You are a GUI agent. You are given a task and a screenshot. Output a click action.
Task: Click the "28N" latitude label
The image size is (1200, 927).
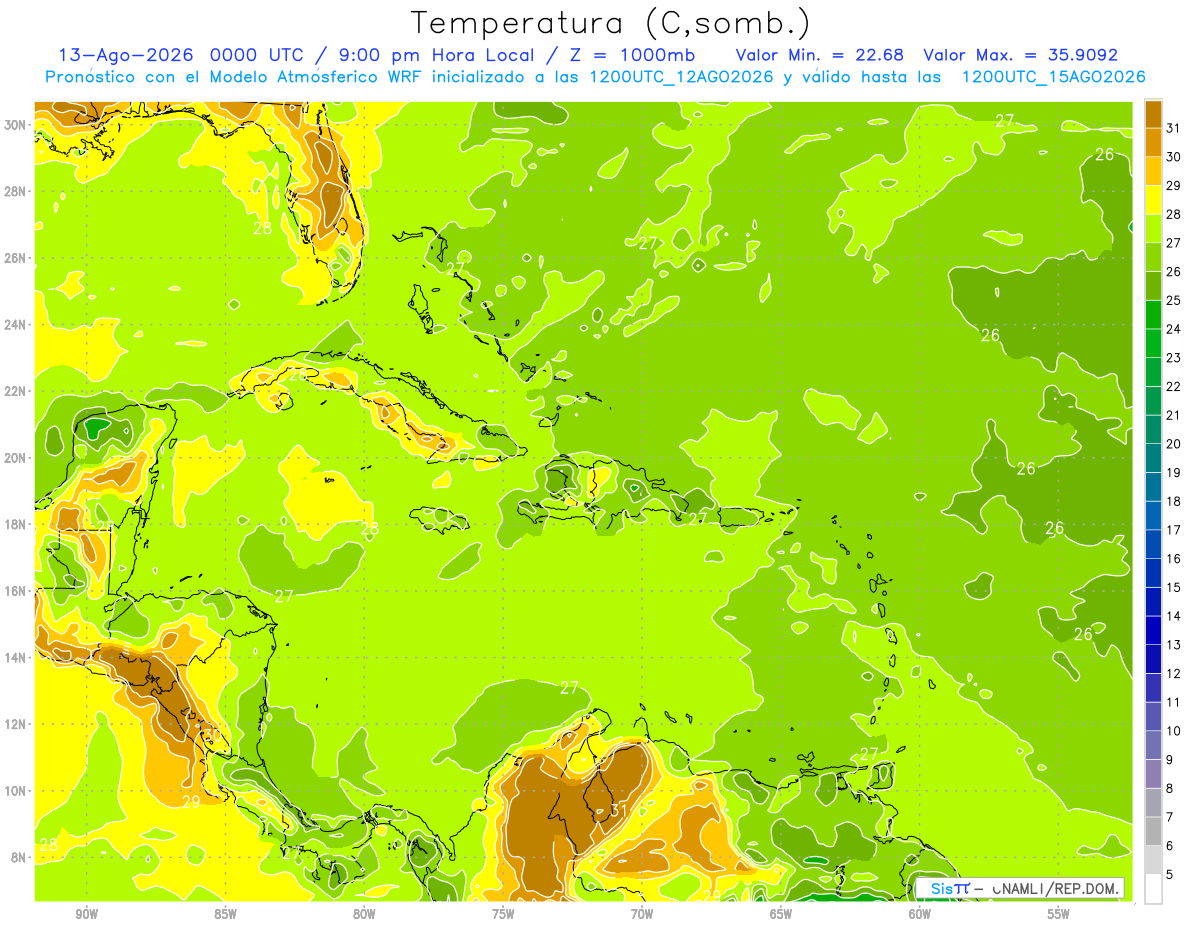(x=15, y=191)
